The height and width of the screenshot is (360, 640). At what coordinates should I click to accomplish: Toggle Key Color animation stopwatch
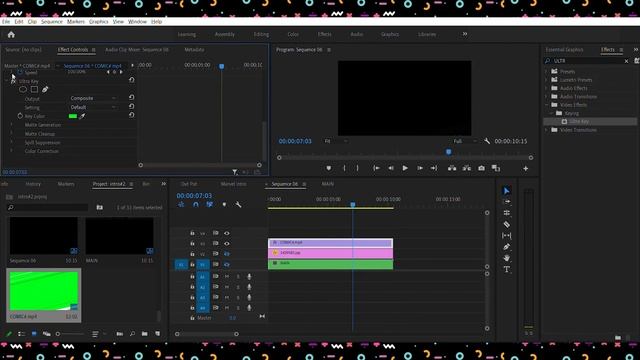click(20, 116)
